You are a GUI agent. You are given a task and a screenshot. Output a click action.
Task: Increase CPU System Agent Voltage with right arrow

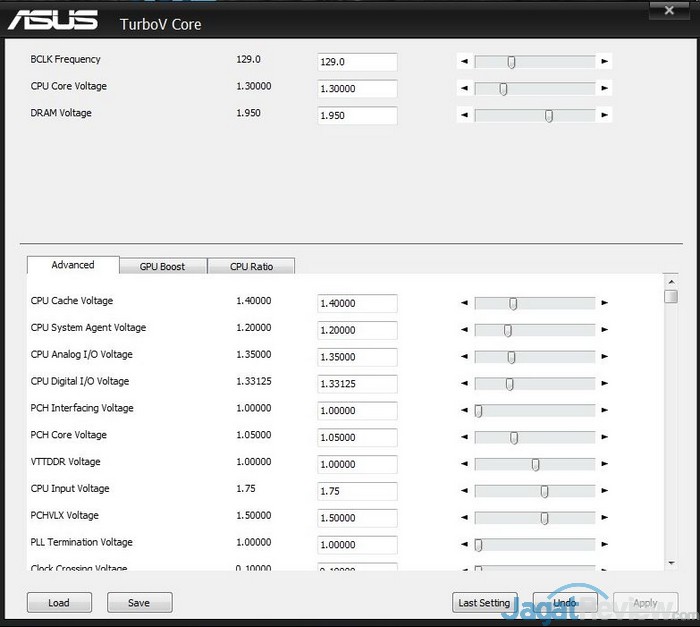(604, 330)
